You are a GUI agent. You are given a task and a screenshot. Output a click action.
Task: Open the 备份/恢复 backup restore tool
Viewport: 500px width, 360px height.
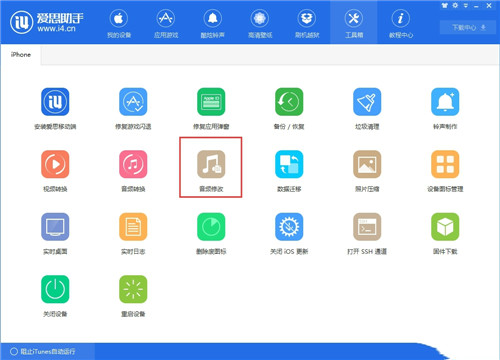pos(289,102)
